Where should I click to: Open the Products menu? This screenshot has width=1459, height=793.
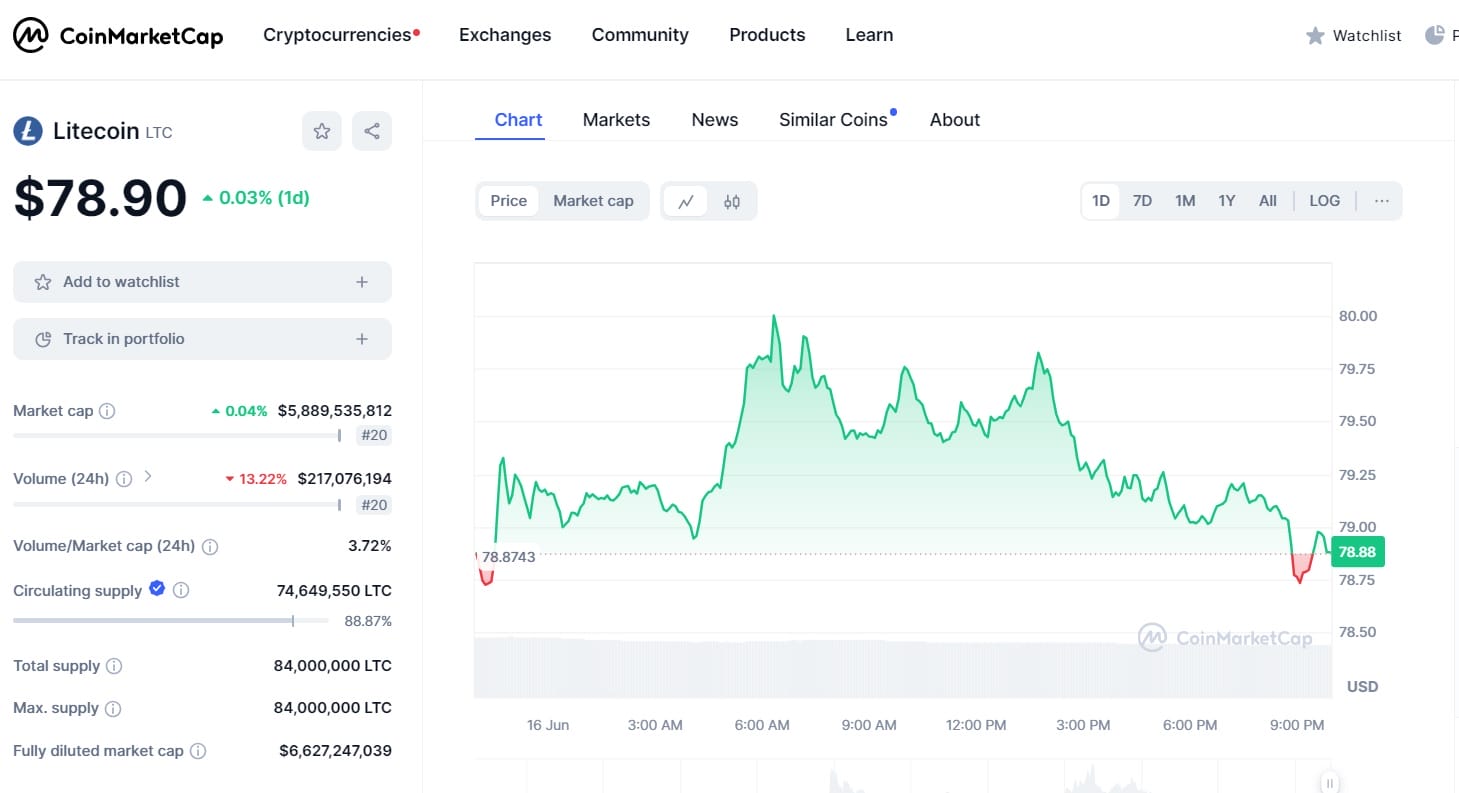767,35
